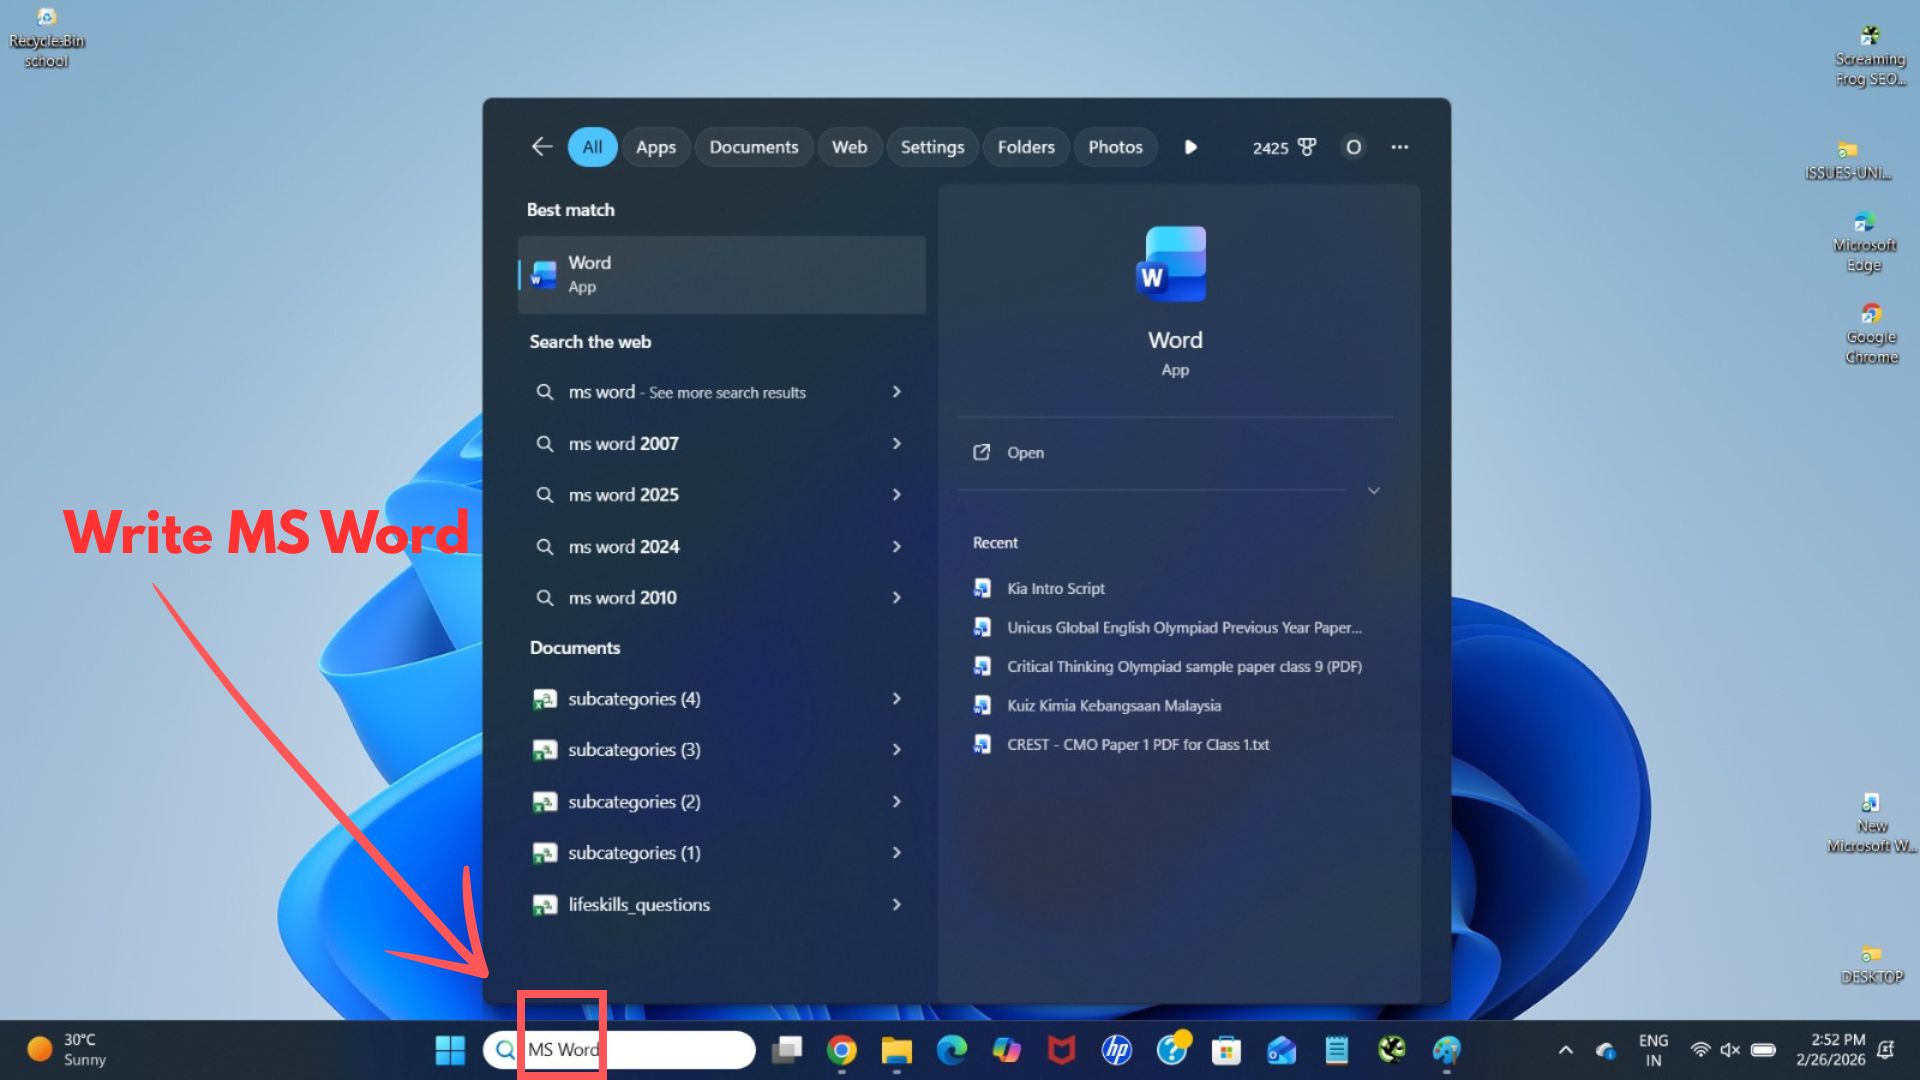Viewport: 1920px width, 1080px height.
Task: Expand the Word actions chevron
Action: click(x=1373, y=491)
